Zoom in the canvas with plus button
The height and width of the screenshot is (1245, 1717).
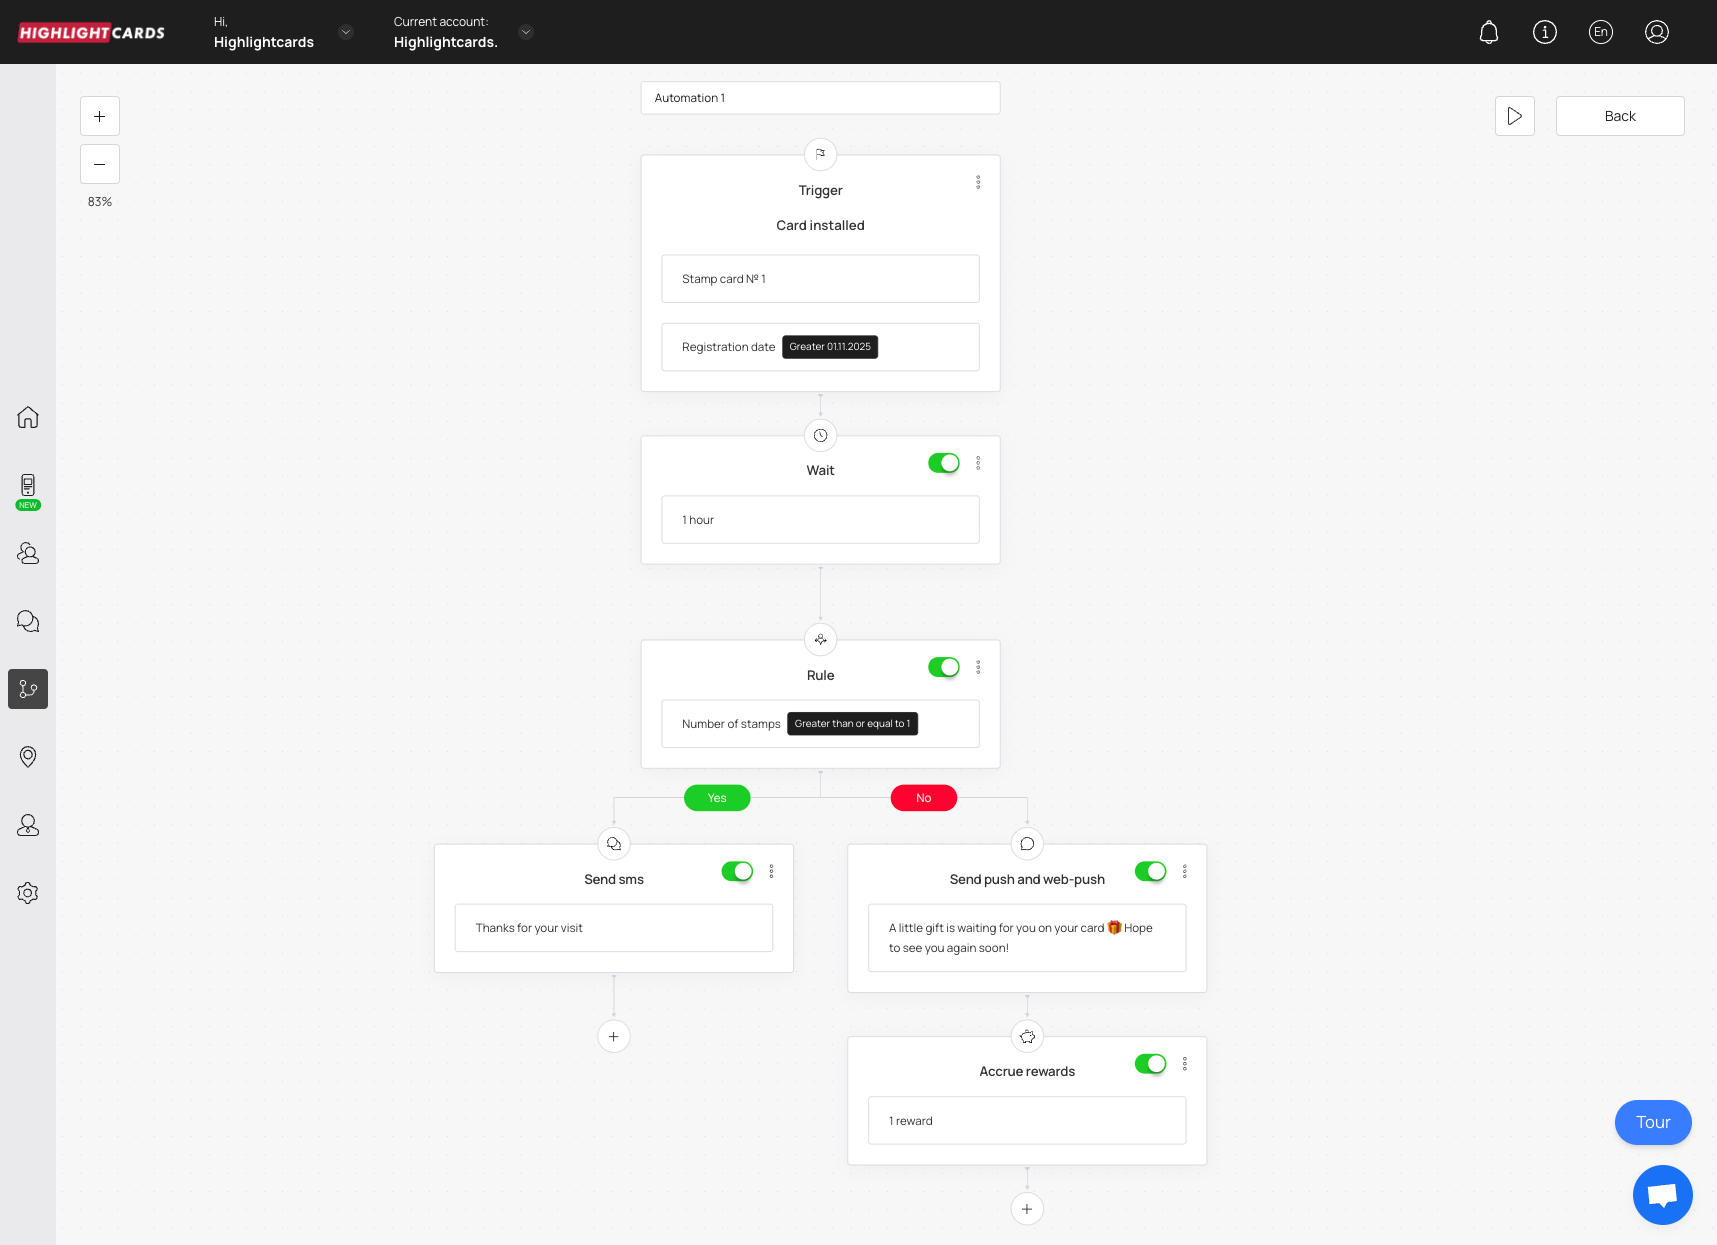coord(100,116)
